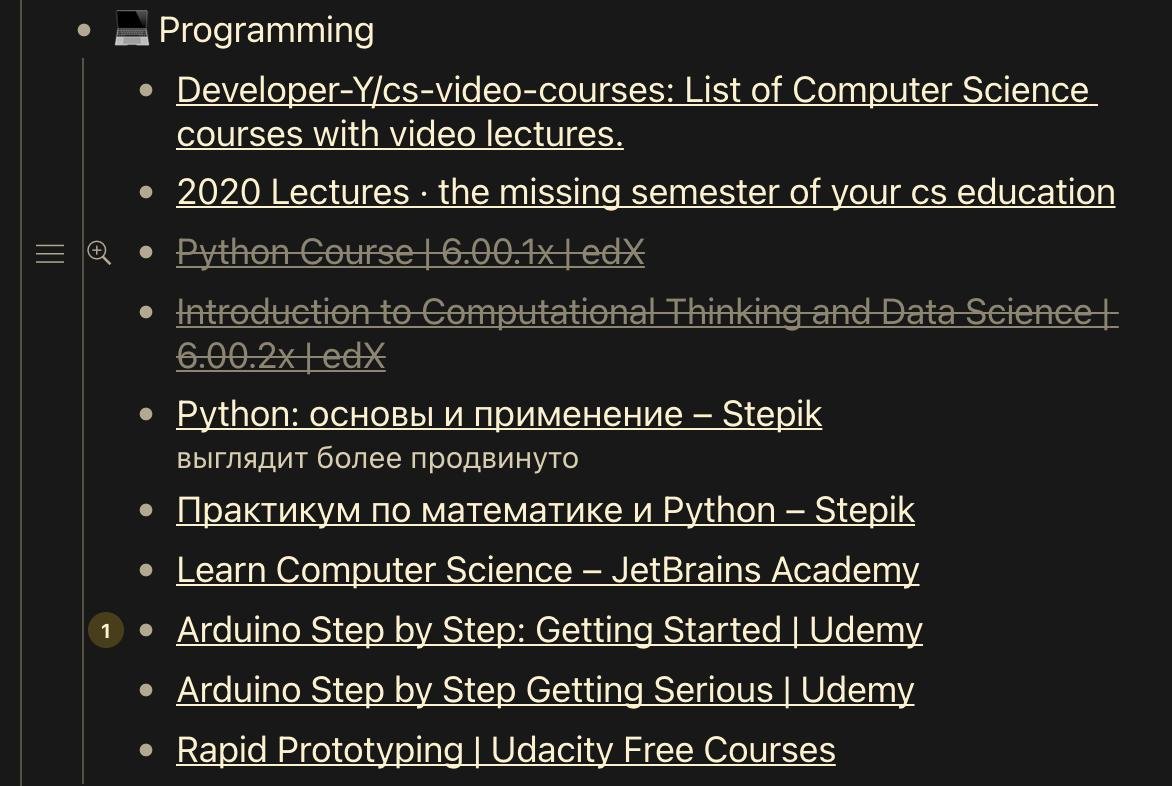Open the hamburger menu beside Python Course
The image size is (1172, 786).
50,254
